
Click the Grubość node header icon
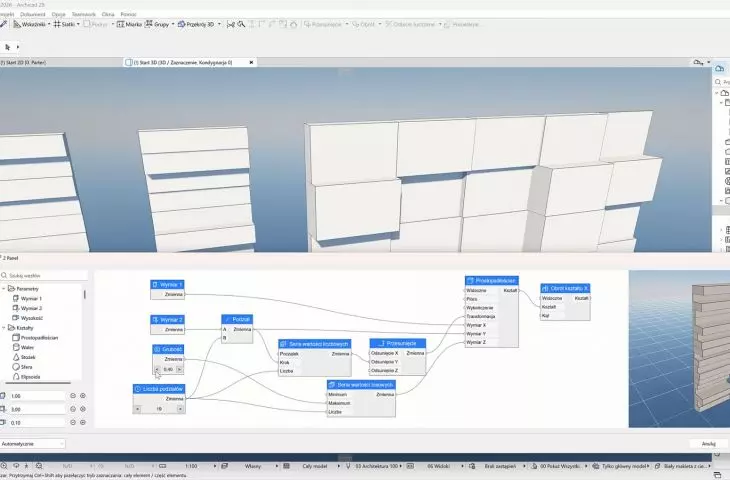pos(157,349)
